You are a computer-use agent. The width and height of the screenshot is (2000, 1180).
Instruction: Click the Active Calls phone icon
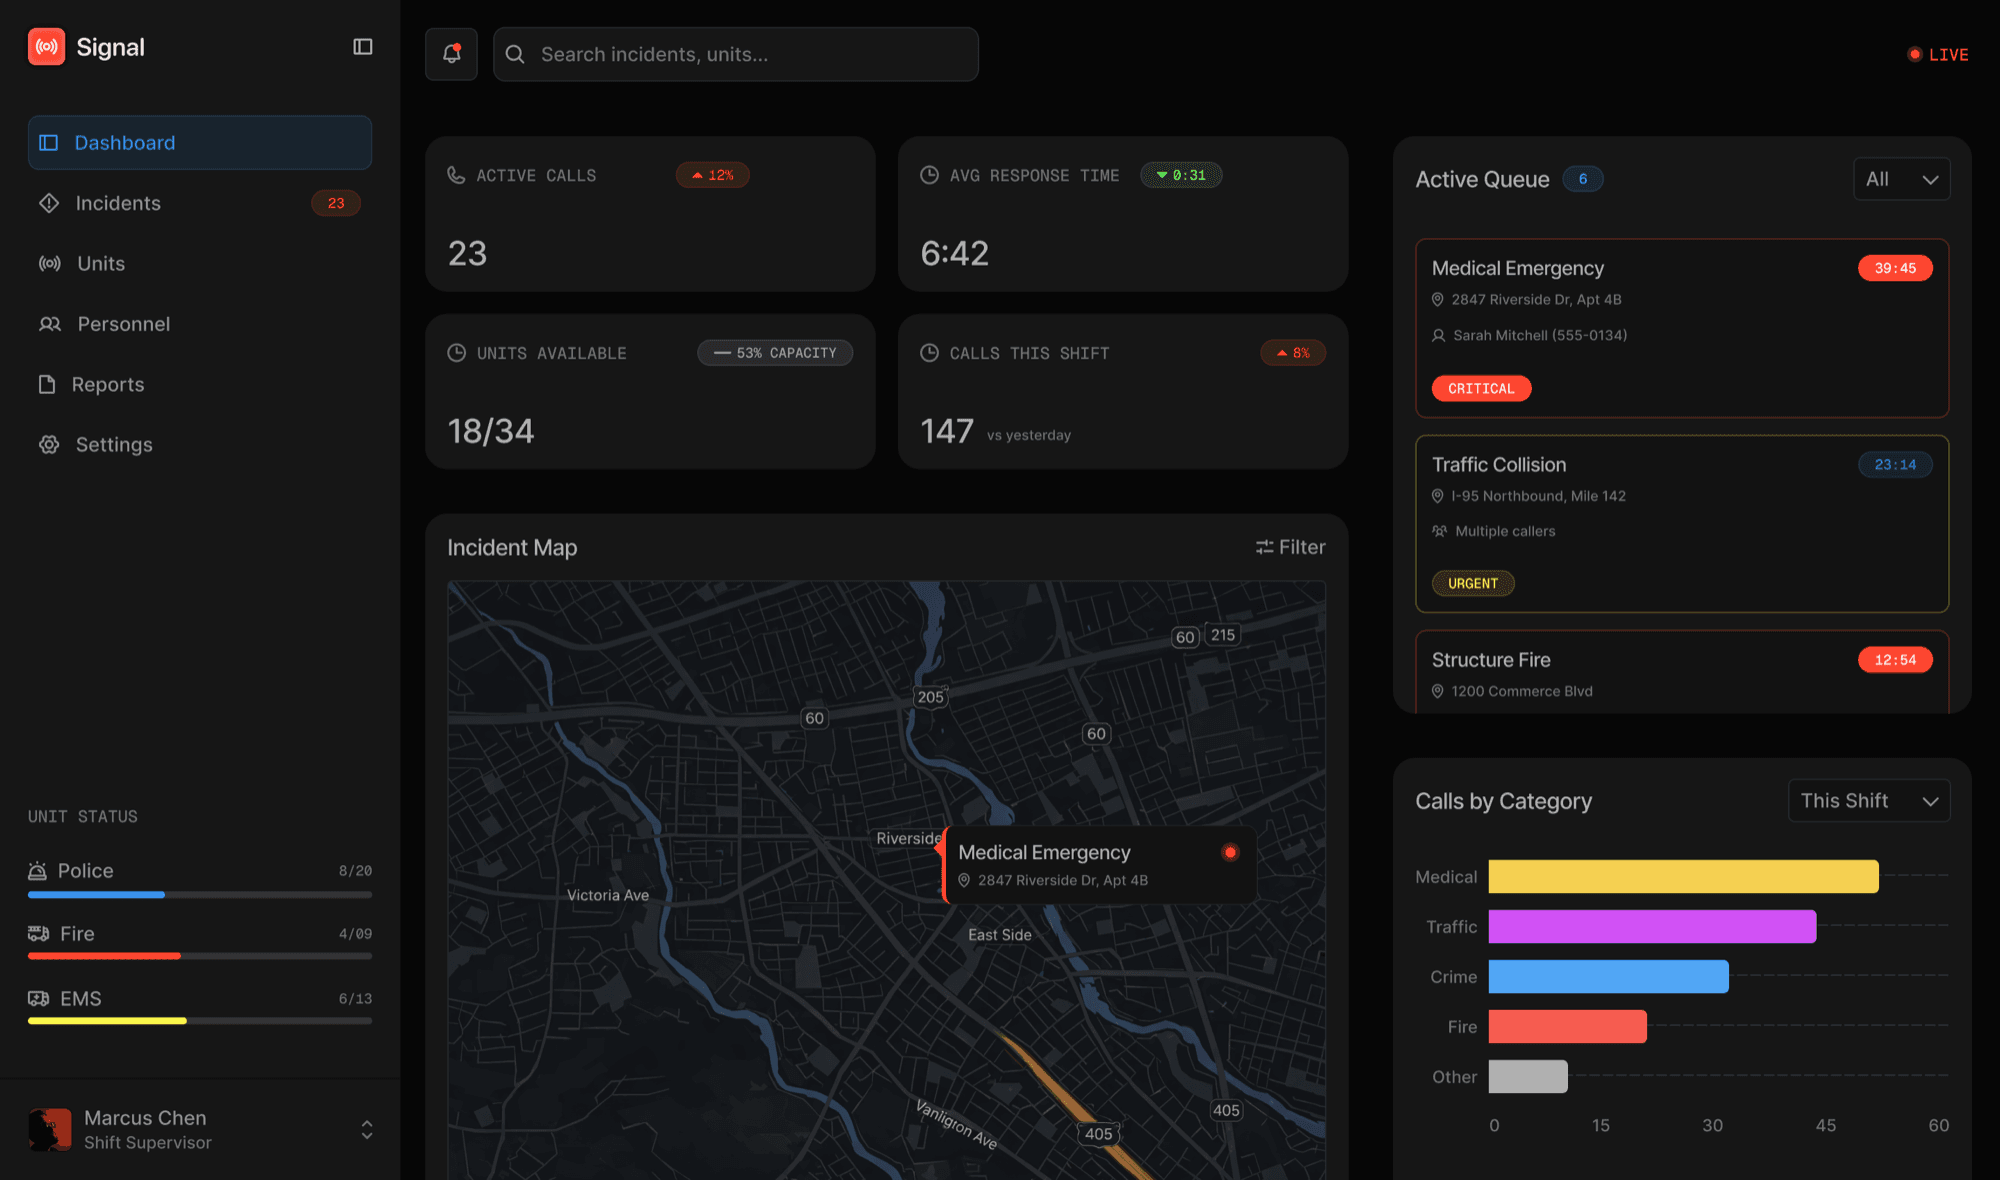point(456,175)
